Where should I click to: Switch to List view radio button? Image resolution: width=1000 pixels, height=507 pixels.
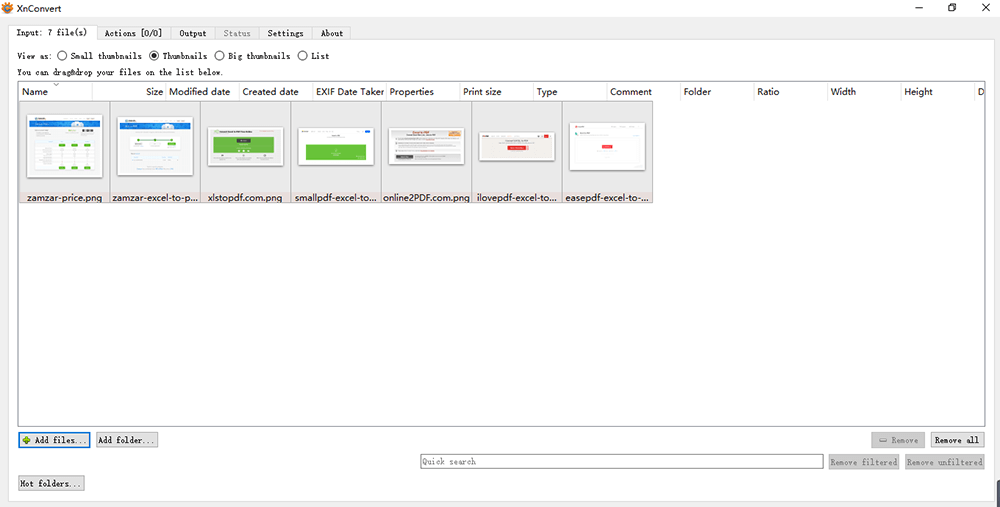(x=303, y=56)
